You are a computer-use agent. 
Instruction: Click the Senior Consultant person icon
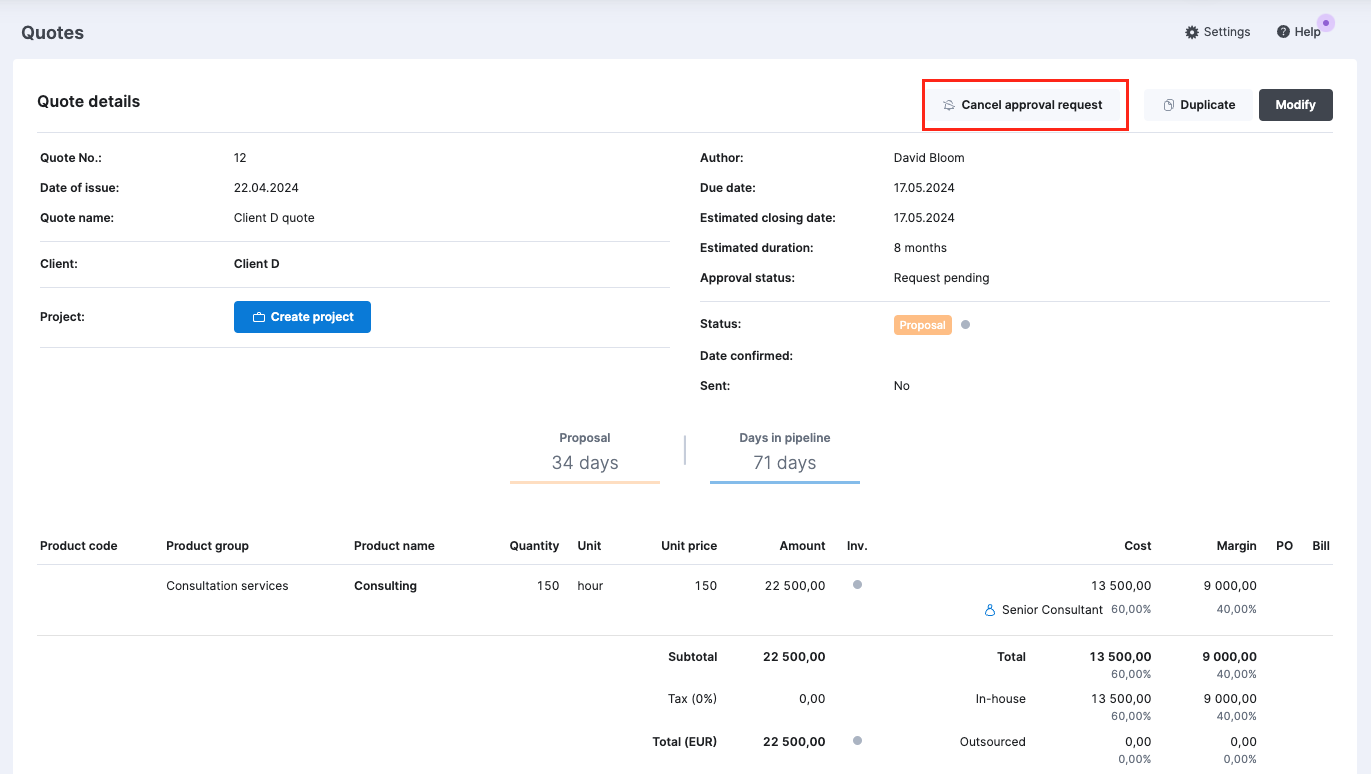[x=990, y=609]
